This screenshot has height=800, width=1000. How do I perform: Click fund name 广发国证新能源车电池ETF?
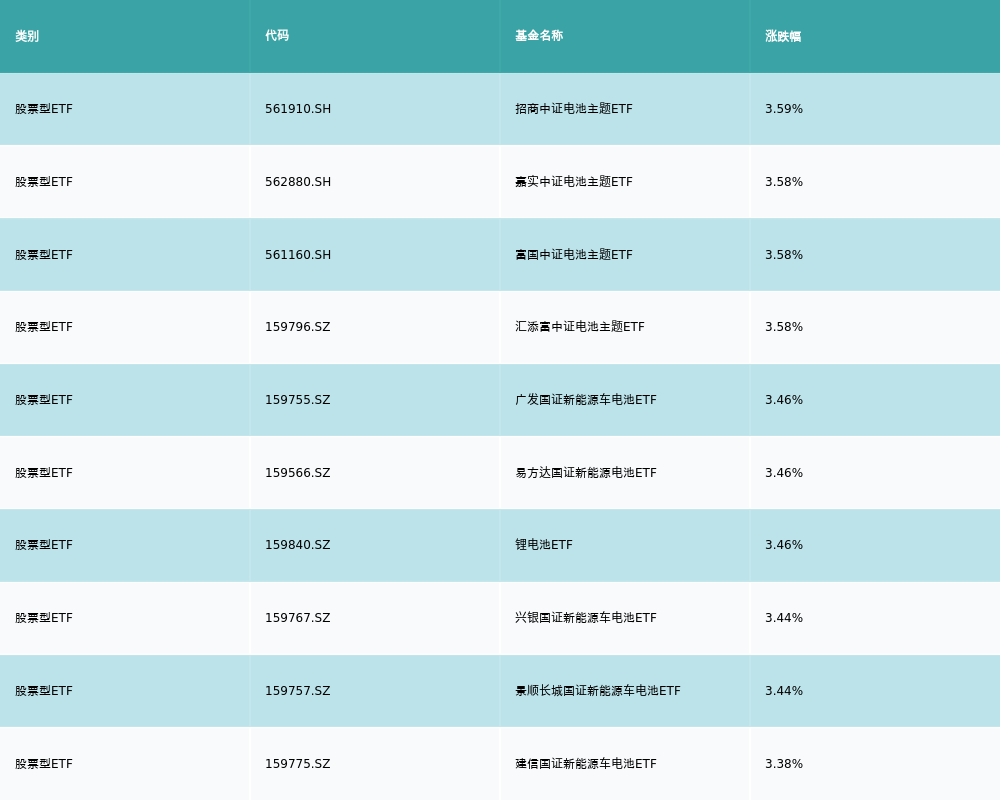click(586, 400)
